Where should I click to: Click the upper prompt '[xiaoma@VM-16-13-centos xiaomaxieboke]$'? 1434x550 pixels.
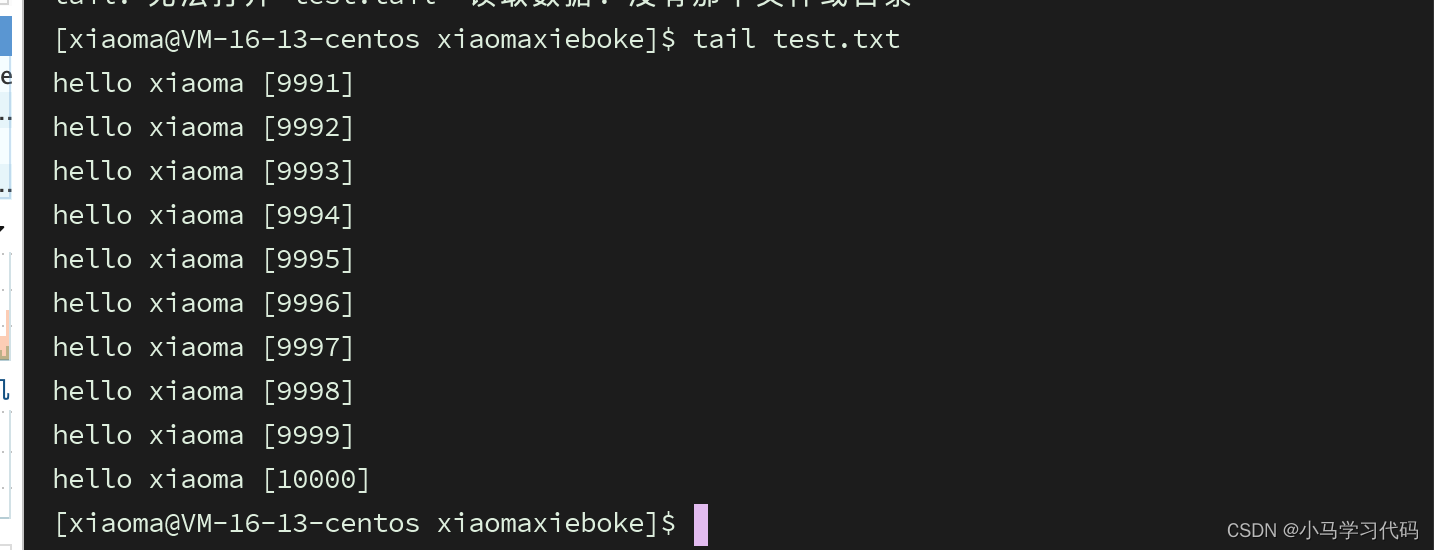(x=365, y=40)
